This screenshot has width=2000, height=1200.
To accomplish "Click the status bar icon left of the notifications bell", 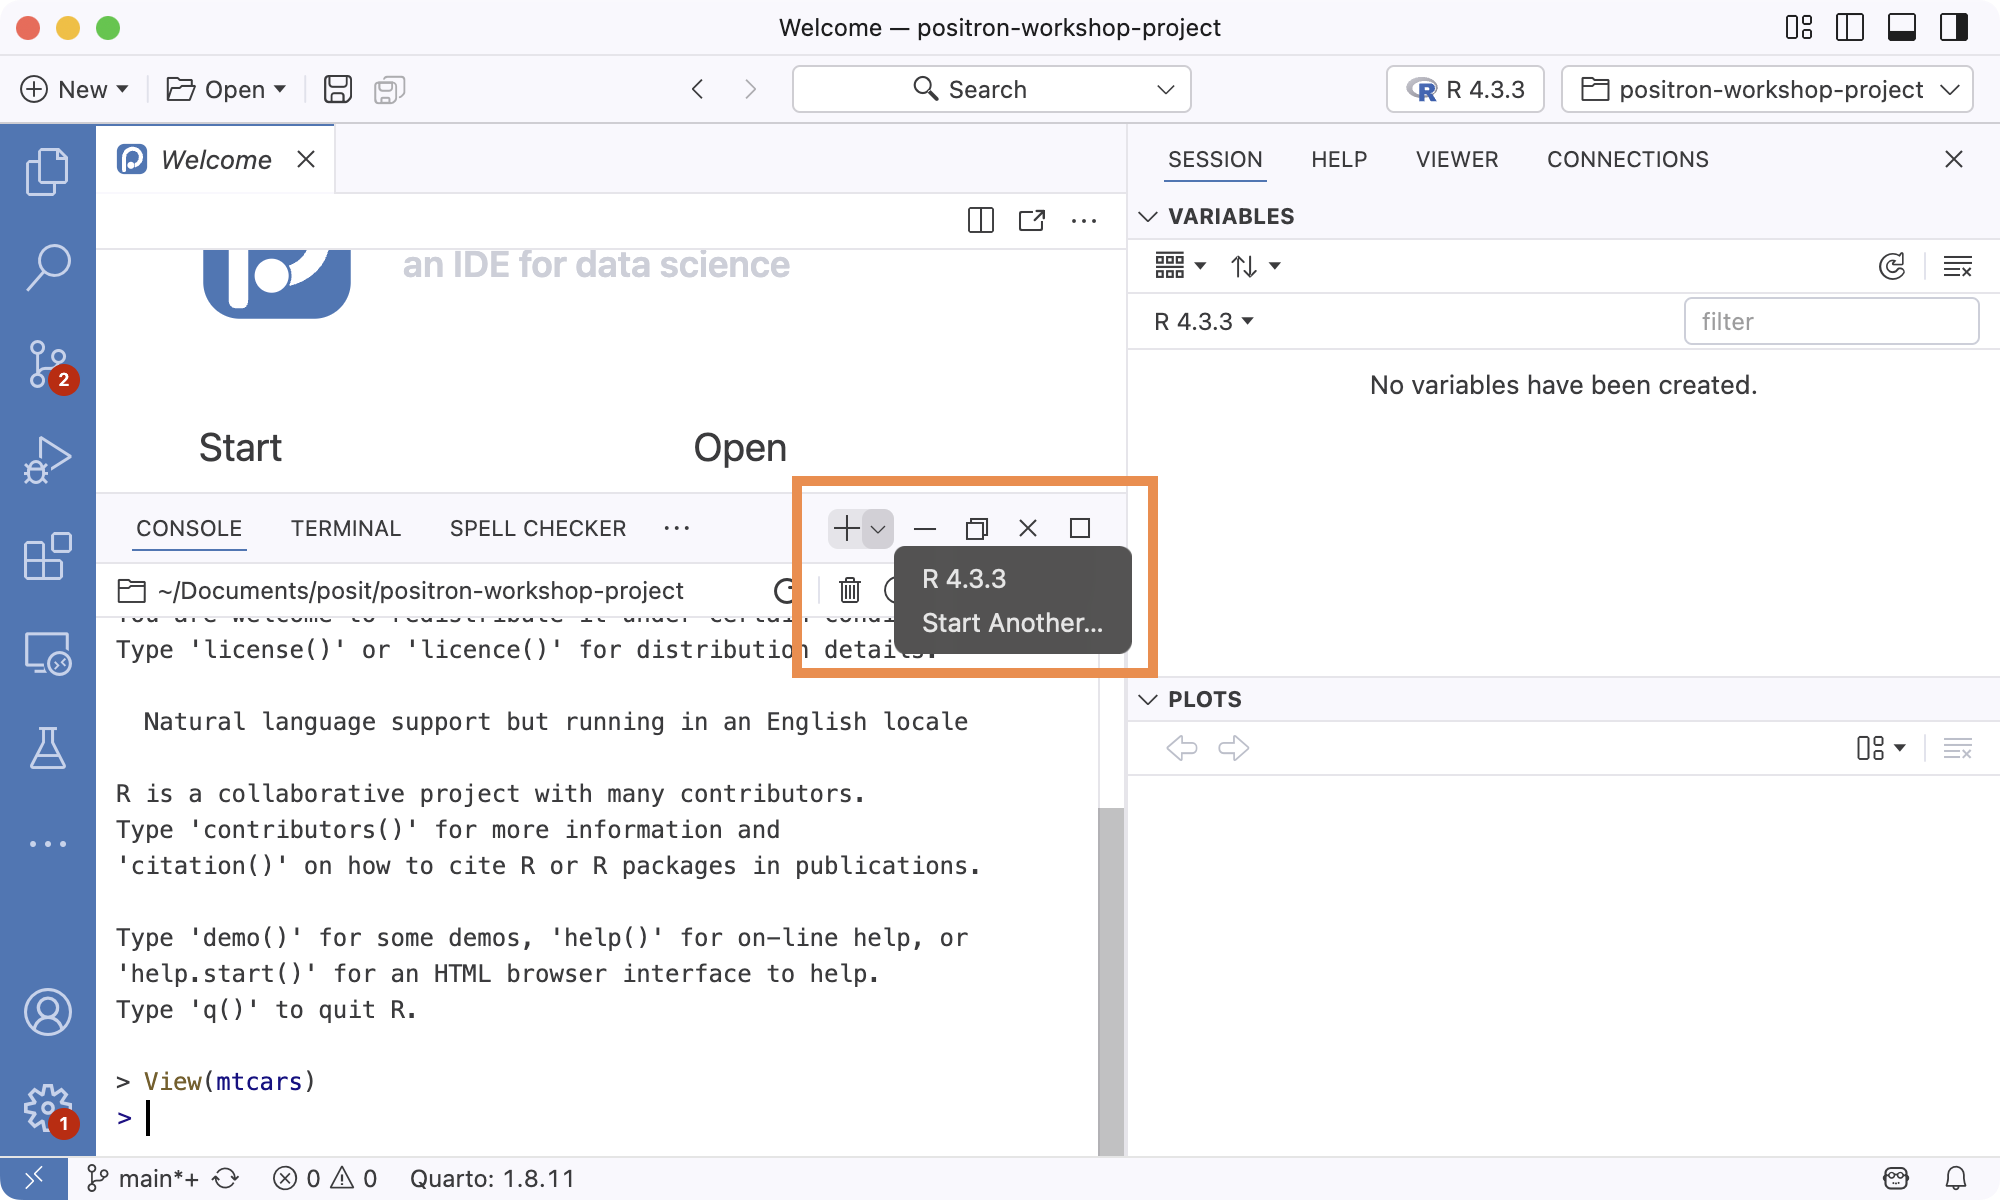I will [x=1896, y=1178].
